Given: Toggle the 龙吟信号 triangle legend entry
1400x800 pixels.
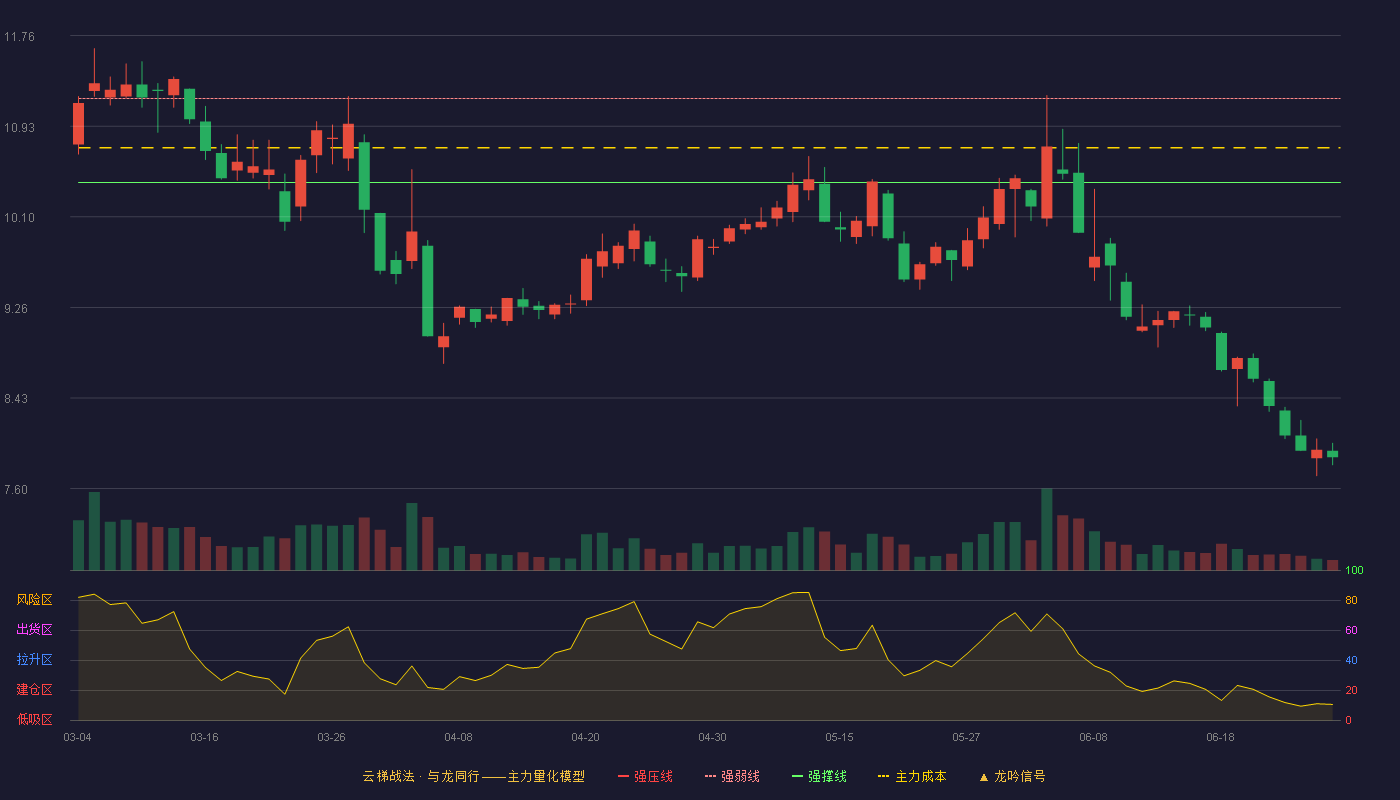Looking at the screenshot, I should (x=1012, y=776).
